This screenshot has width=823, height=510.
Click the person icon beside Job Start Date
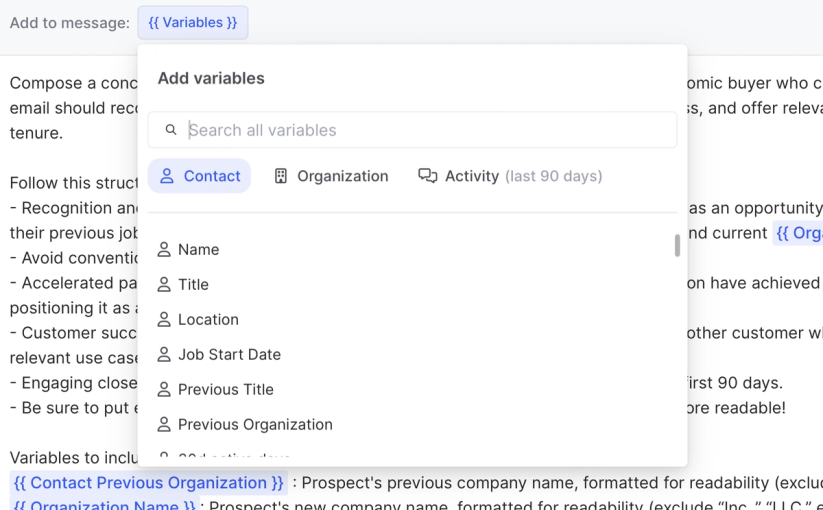[x=164, y=354]
